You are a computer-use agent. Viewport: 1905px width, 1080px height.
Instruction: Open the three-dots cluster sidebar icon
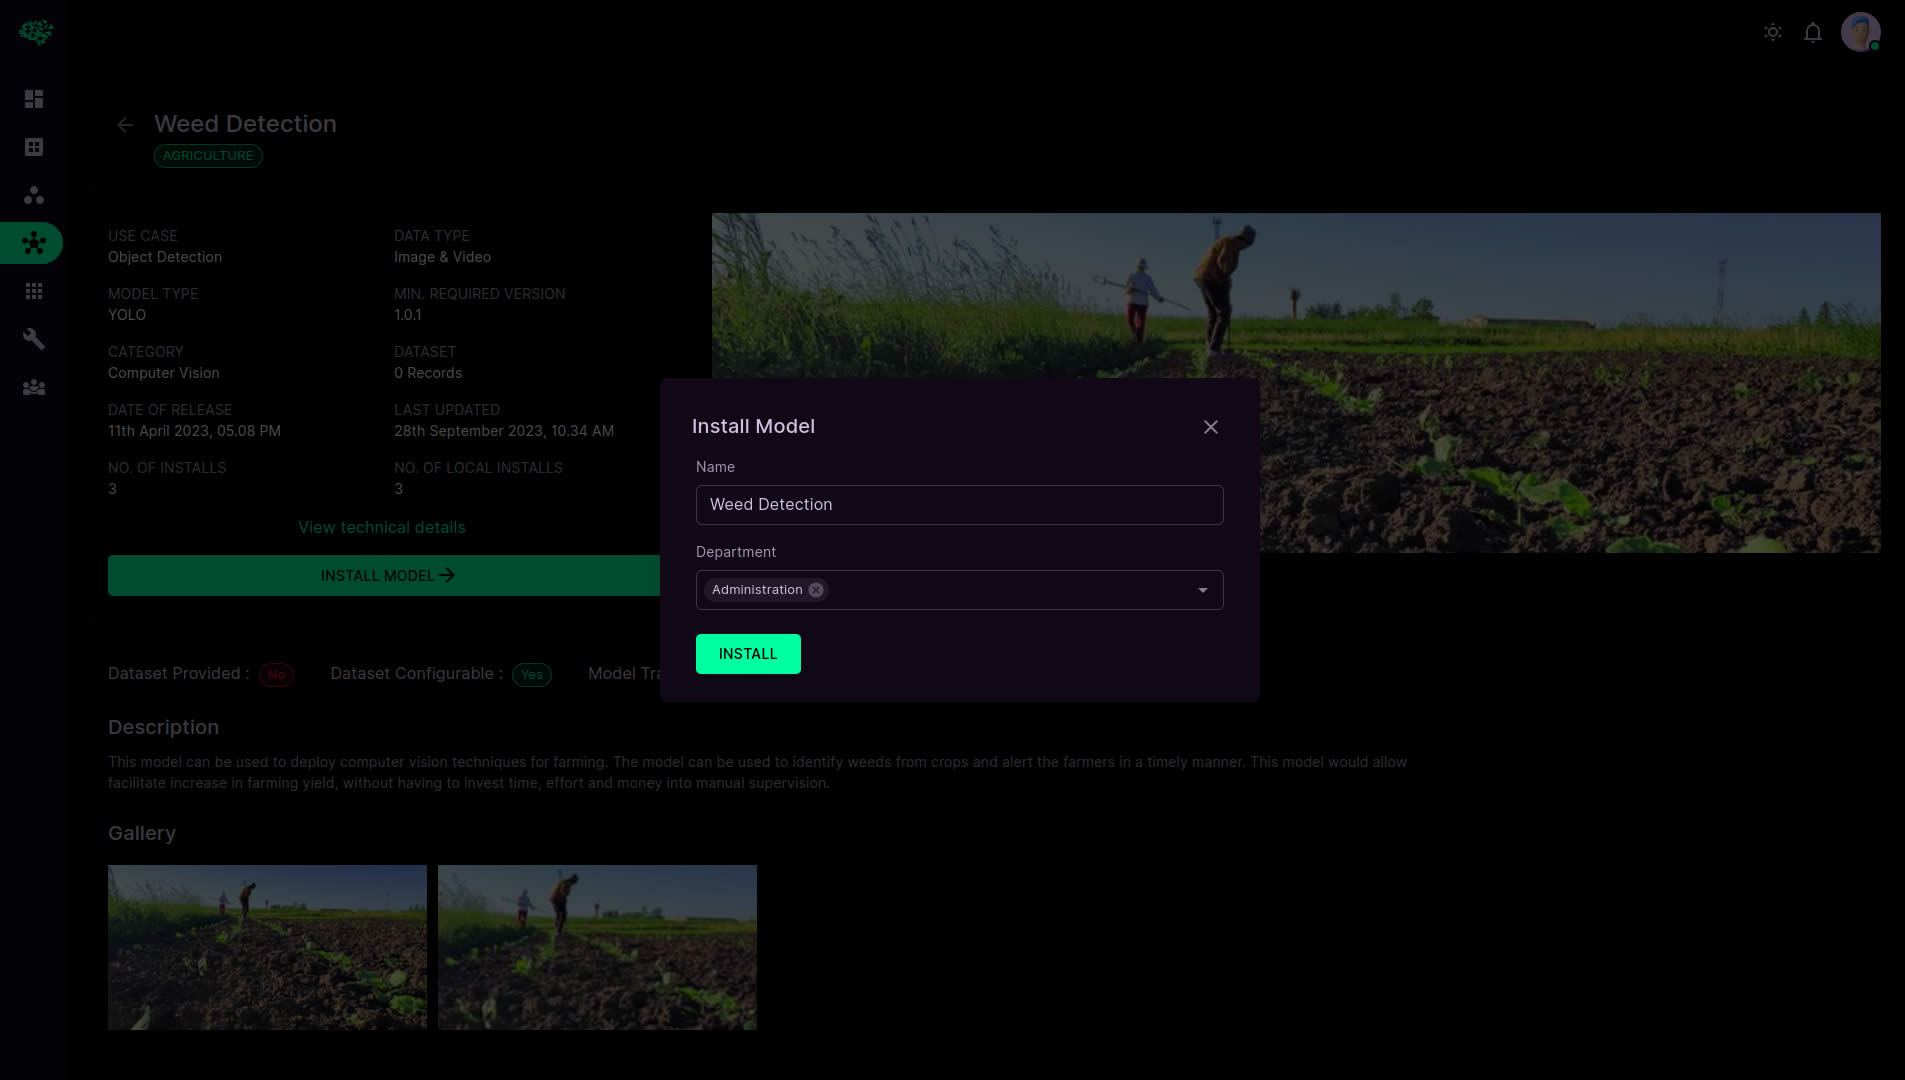point(34,195)
